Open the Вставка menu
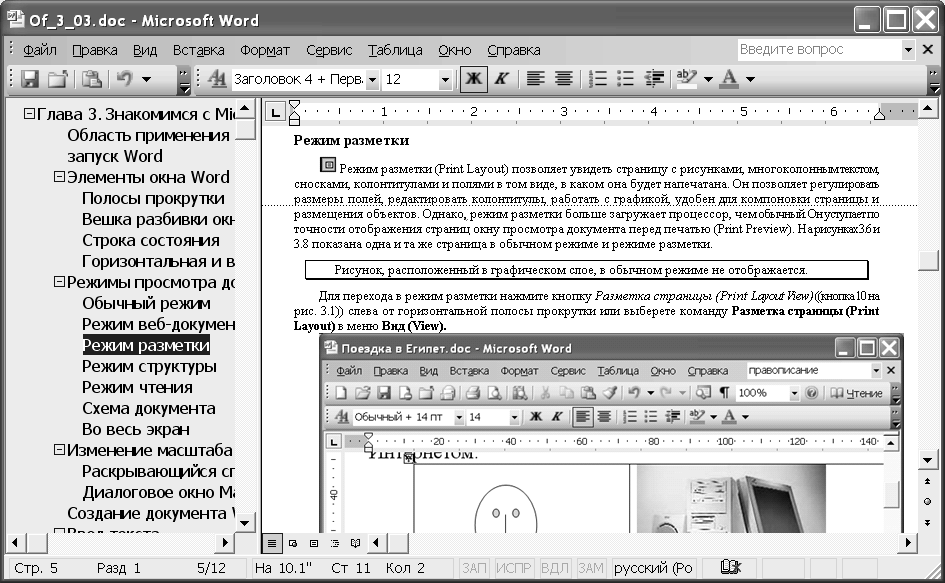The height and width of the screenshot is (583, 945). (198, 50)
